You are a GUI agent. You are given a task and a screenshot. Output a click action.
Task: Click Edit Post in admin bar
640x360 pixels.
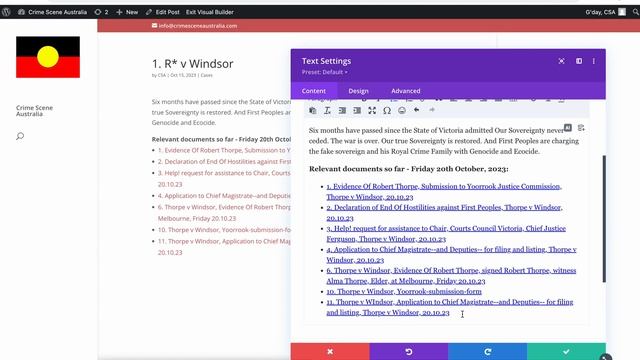[162, 12]
